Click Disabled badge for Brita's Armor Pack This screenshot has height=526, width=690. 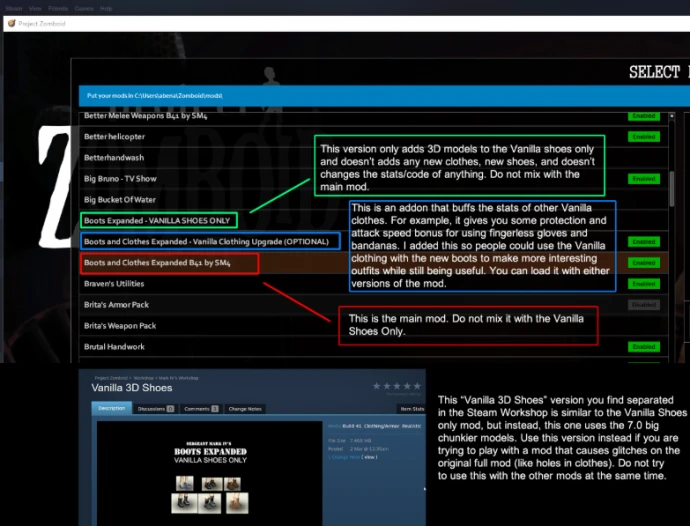644,305
